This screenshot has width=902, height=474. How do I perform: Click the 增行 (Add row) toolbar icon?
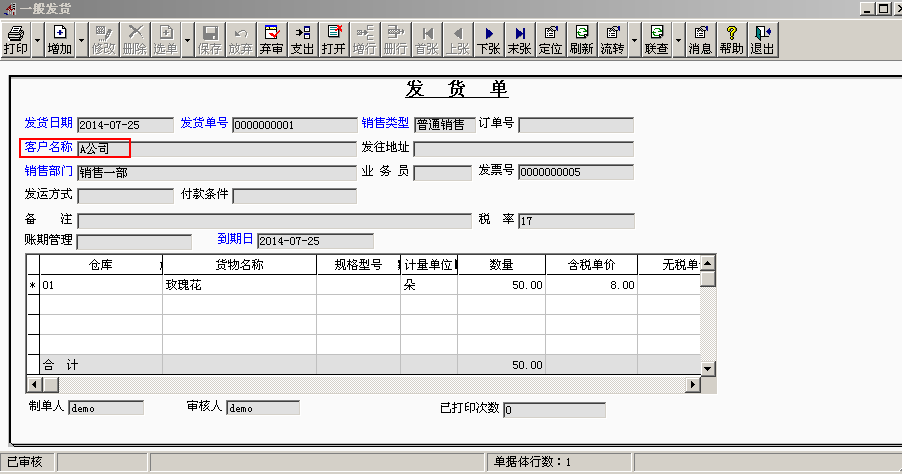tap(364, 40)
